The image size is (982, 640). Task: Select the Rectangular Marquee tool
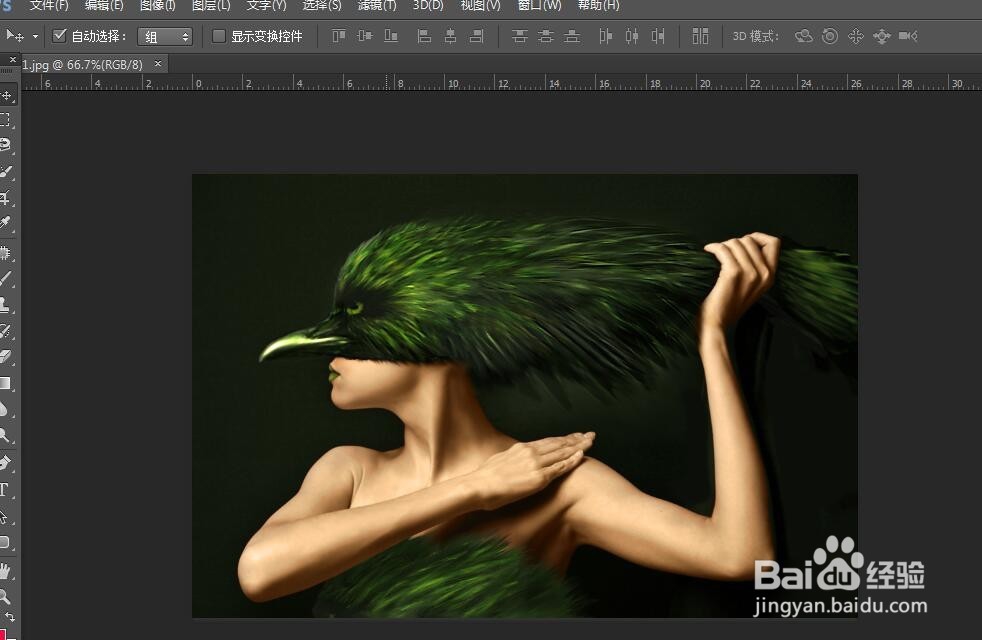pos(5,120)
